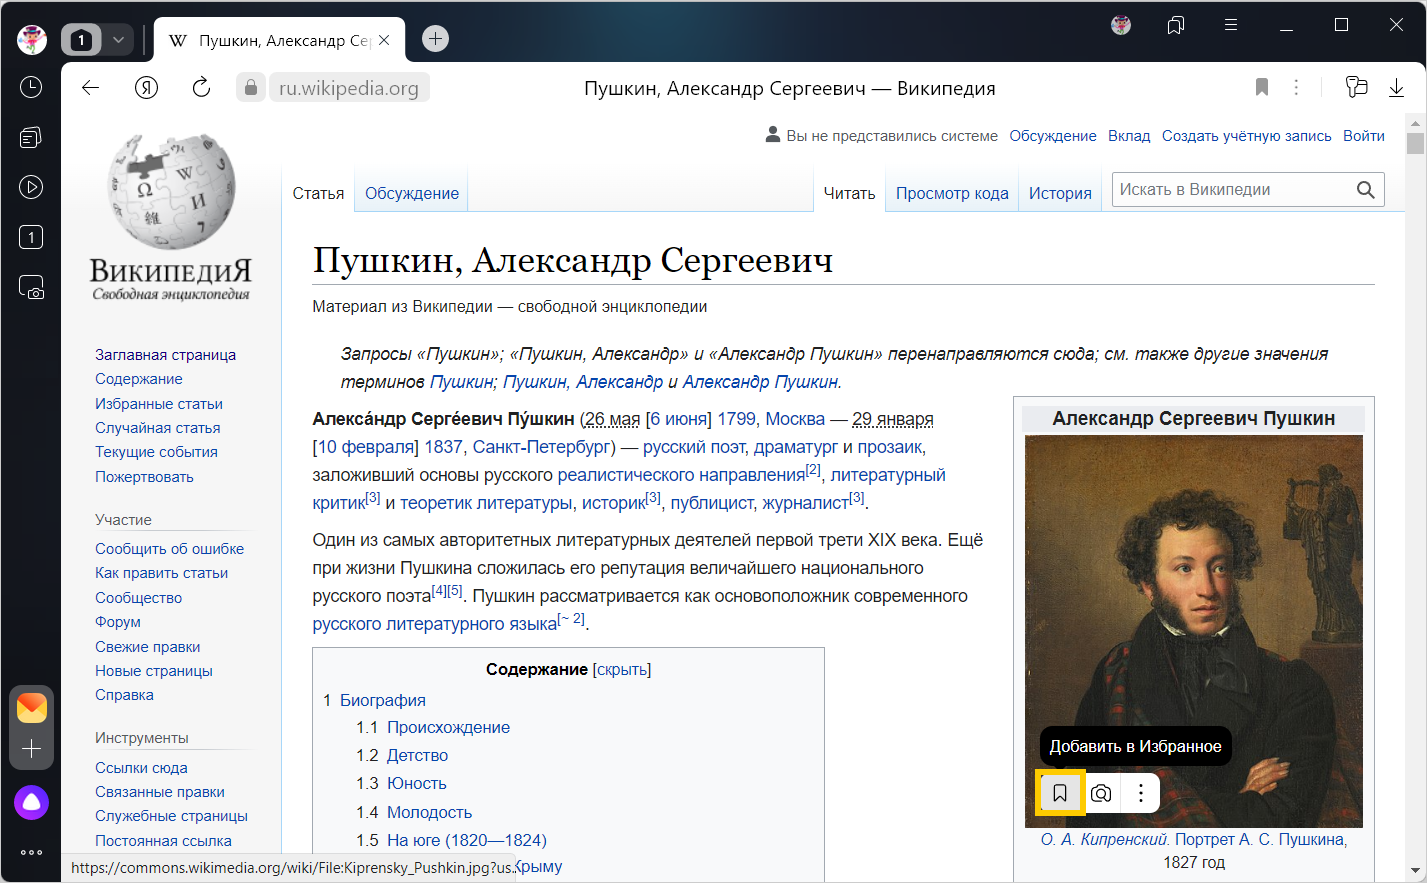Image resolution: width=1427 pixels, height=883 pixels.
Task: Go back with the left arrow
Action: (91, 88)
